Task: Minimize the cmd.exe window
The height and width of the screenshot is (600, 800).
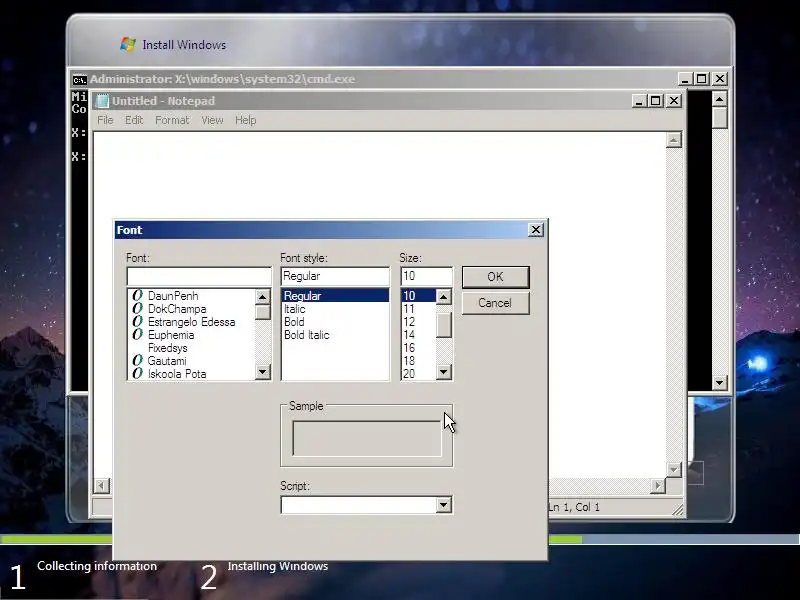Action: pyautogui.click(x=685, y=79)
